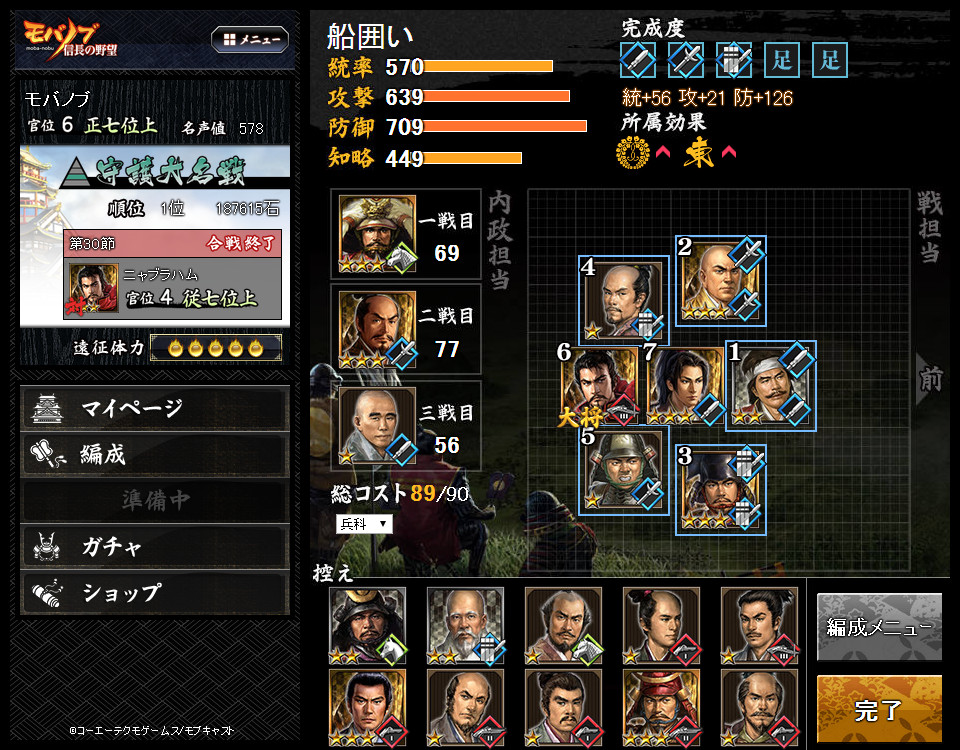Select formation unit number 2 portrait
Screen dimensions: 960x750
[721, 280]
